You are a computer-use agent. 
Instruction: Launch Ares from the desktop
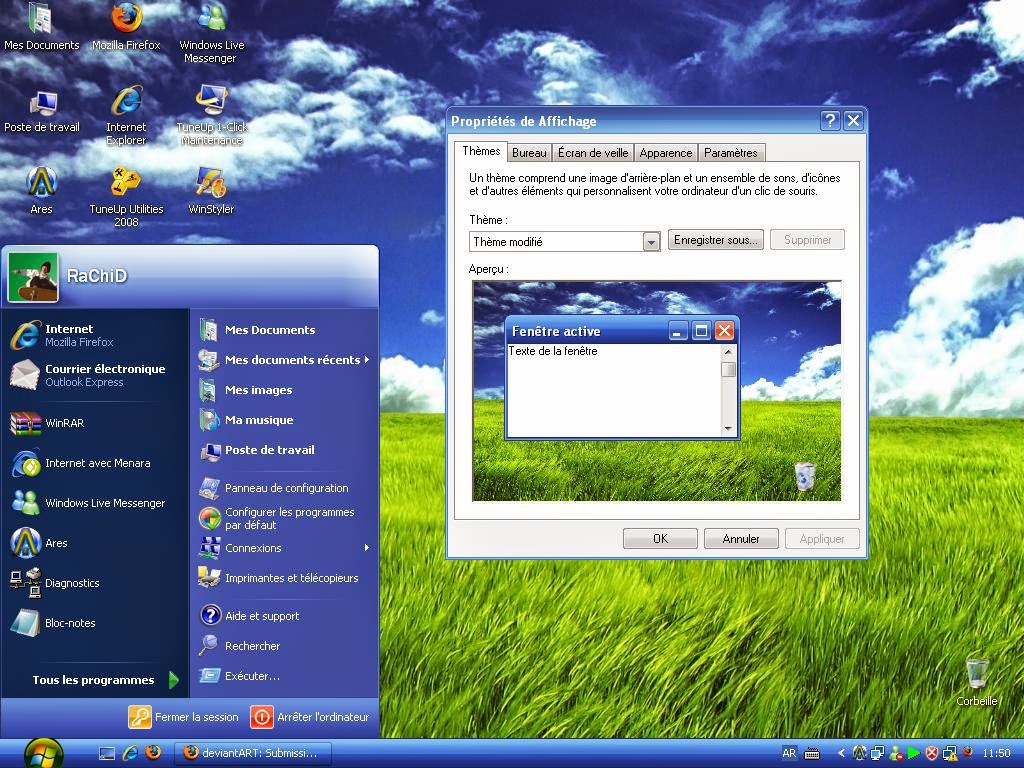[41, 187]
